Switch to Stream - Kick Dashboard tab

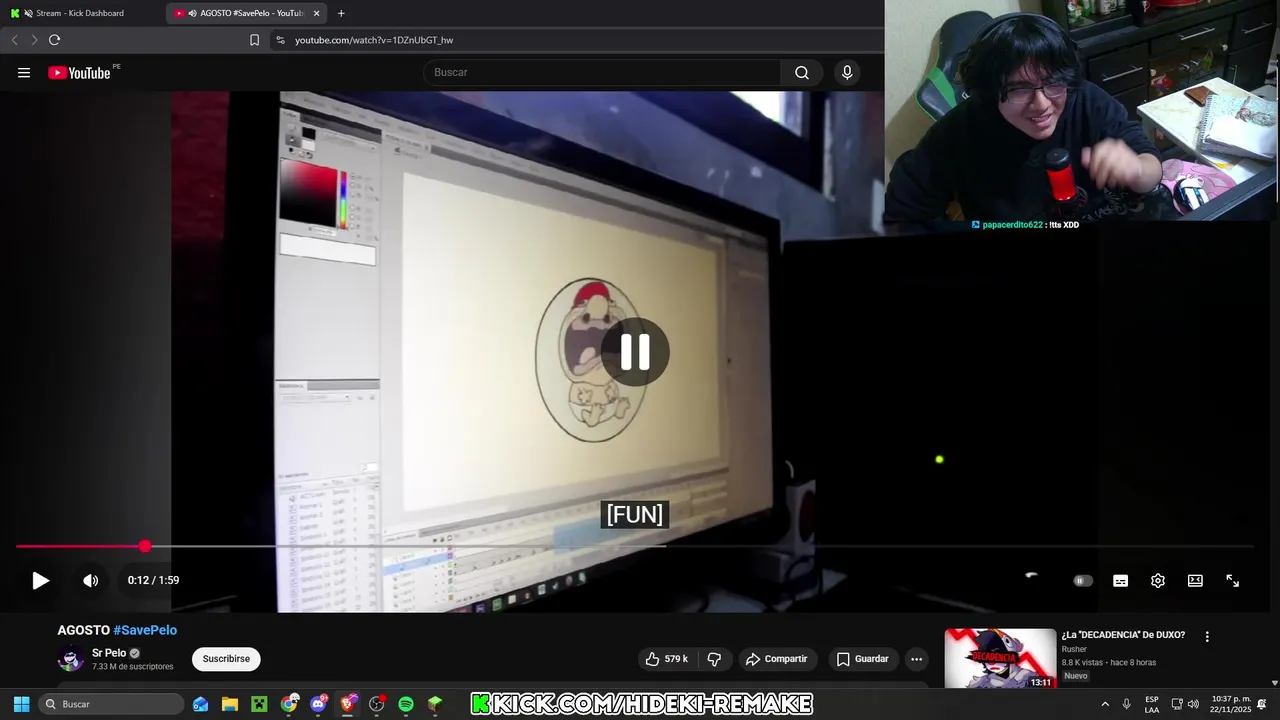(x=80, y=13)
